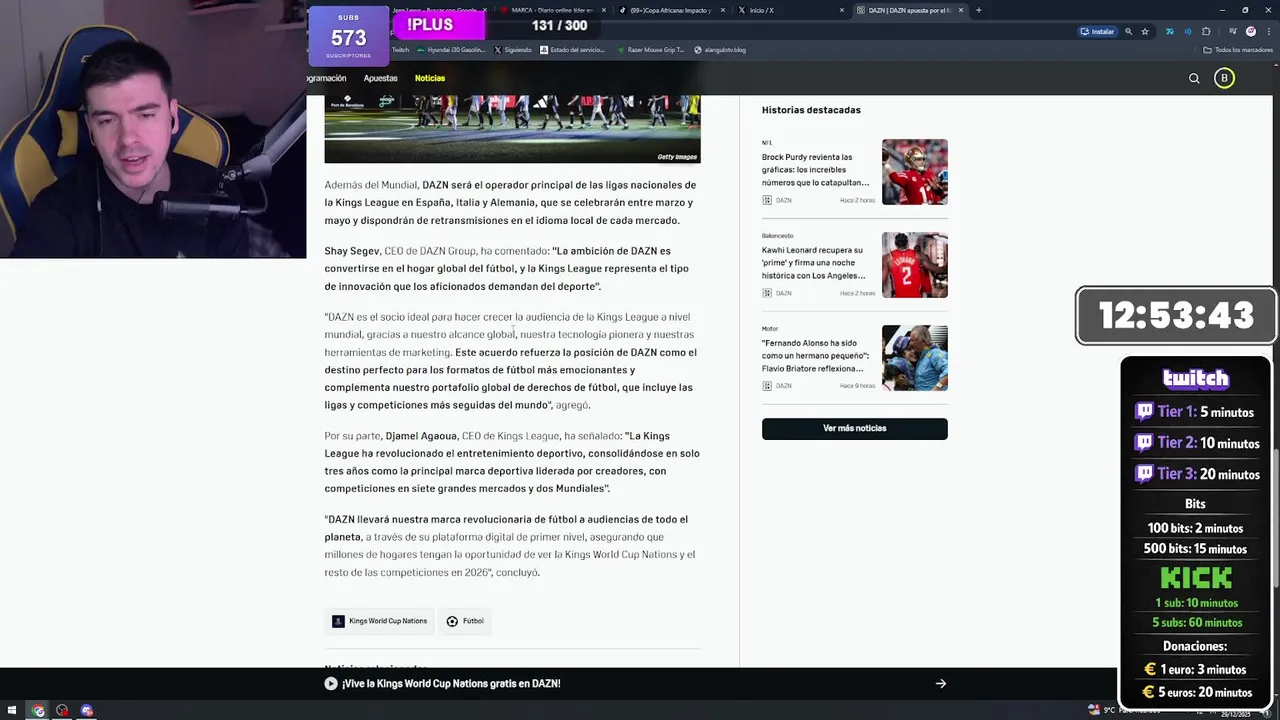Open the Estado del servicio bookmark

(572, 49)
